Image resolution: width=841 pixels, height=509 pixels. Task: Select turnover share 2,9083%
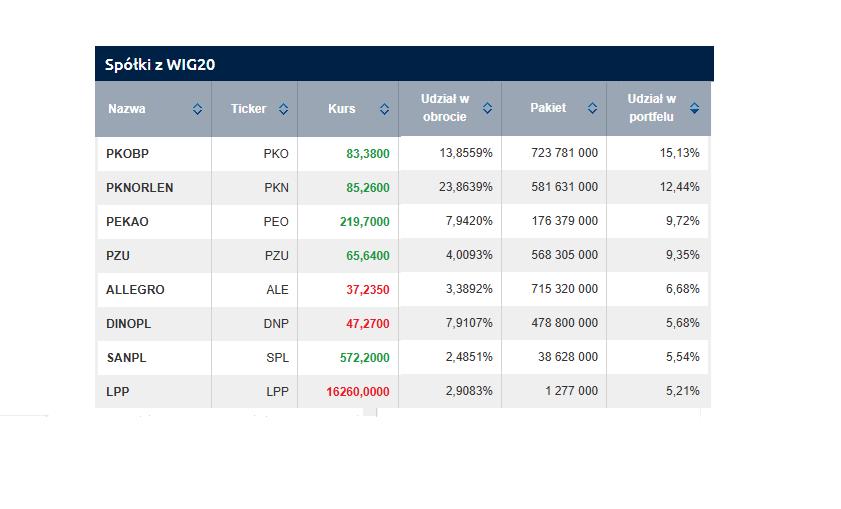pos(469,390)
